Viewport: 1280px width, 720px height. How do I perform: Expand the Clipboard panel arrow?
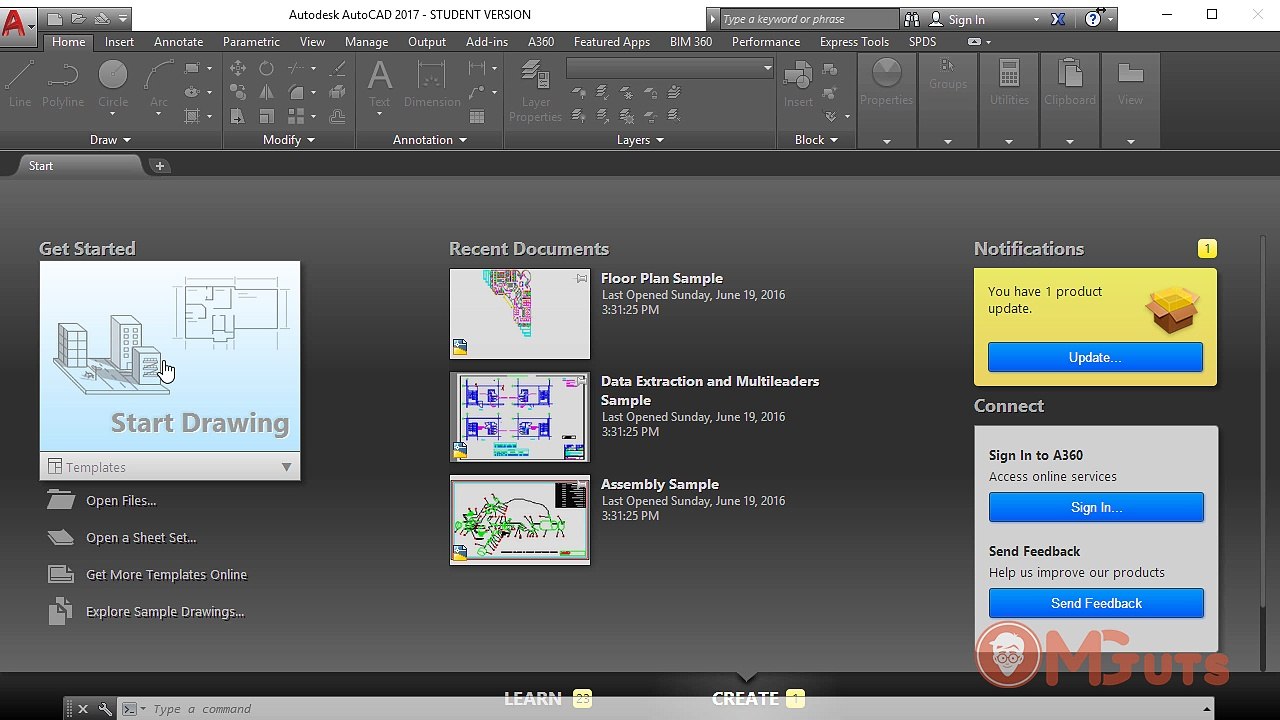coord(1070,141)
